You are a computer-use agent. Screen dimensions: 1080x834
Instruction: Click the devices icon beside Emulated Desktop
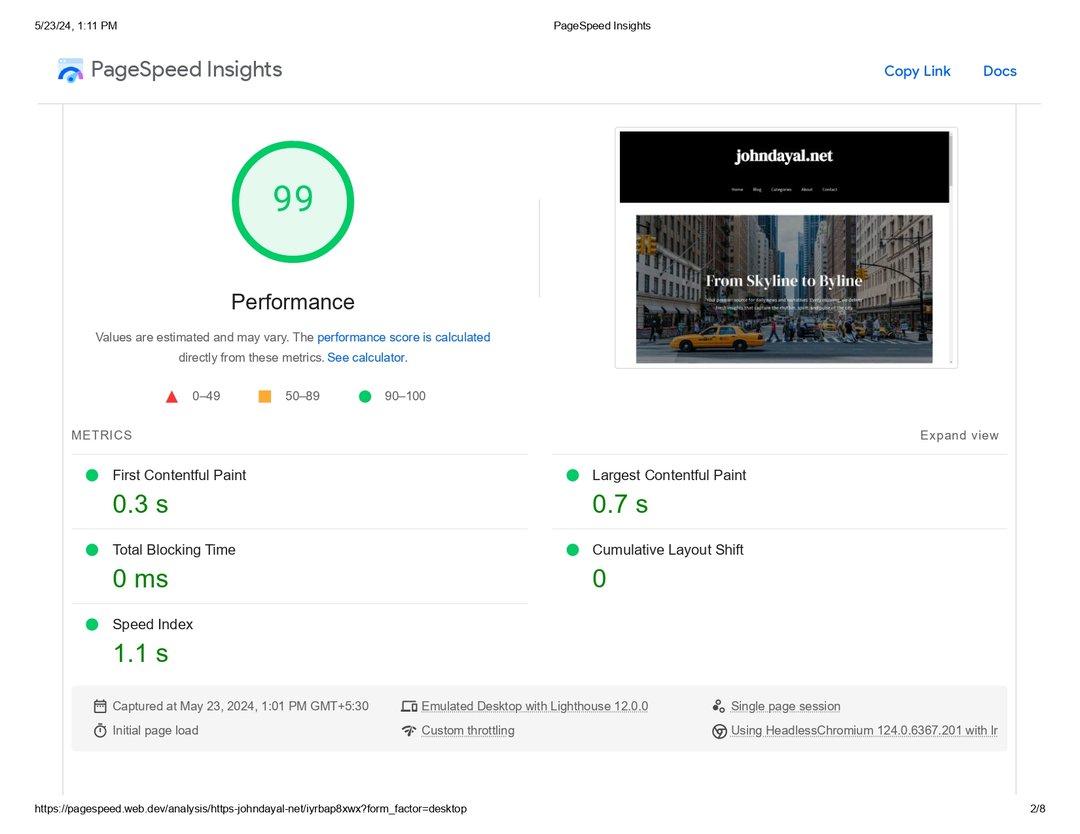pos(409,706)
